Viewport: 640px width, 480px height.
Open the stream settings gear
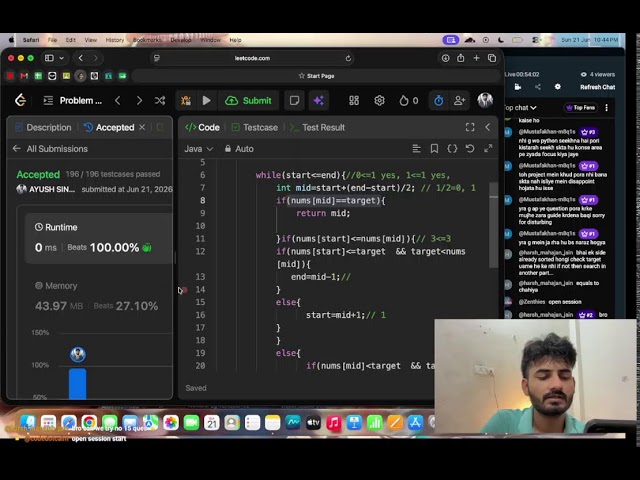click(558, 87)
